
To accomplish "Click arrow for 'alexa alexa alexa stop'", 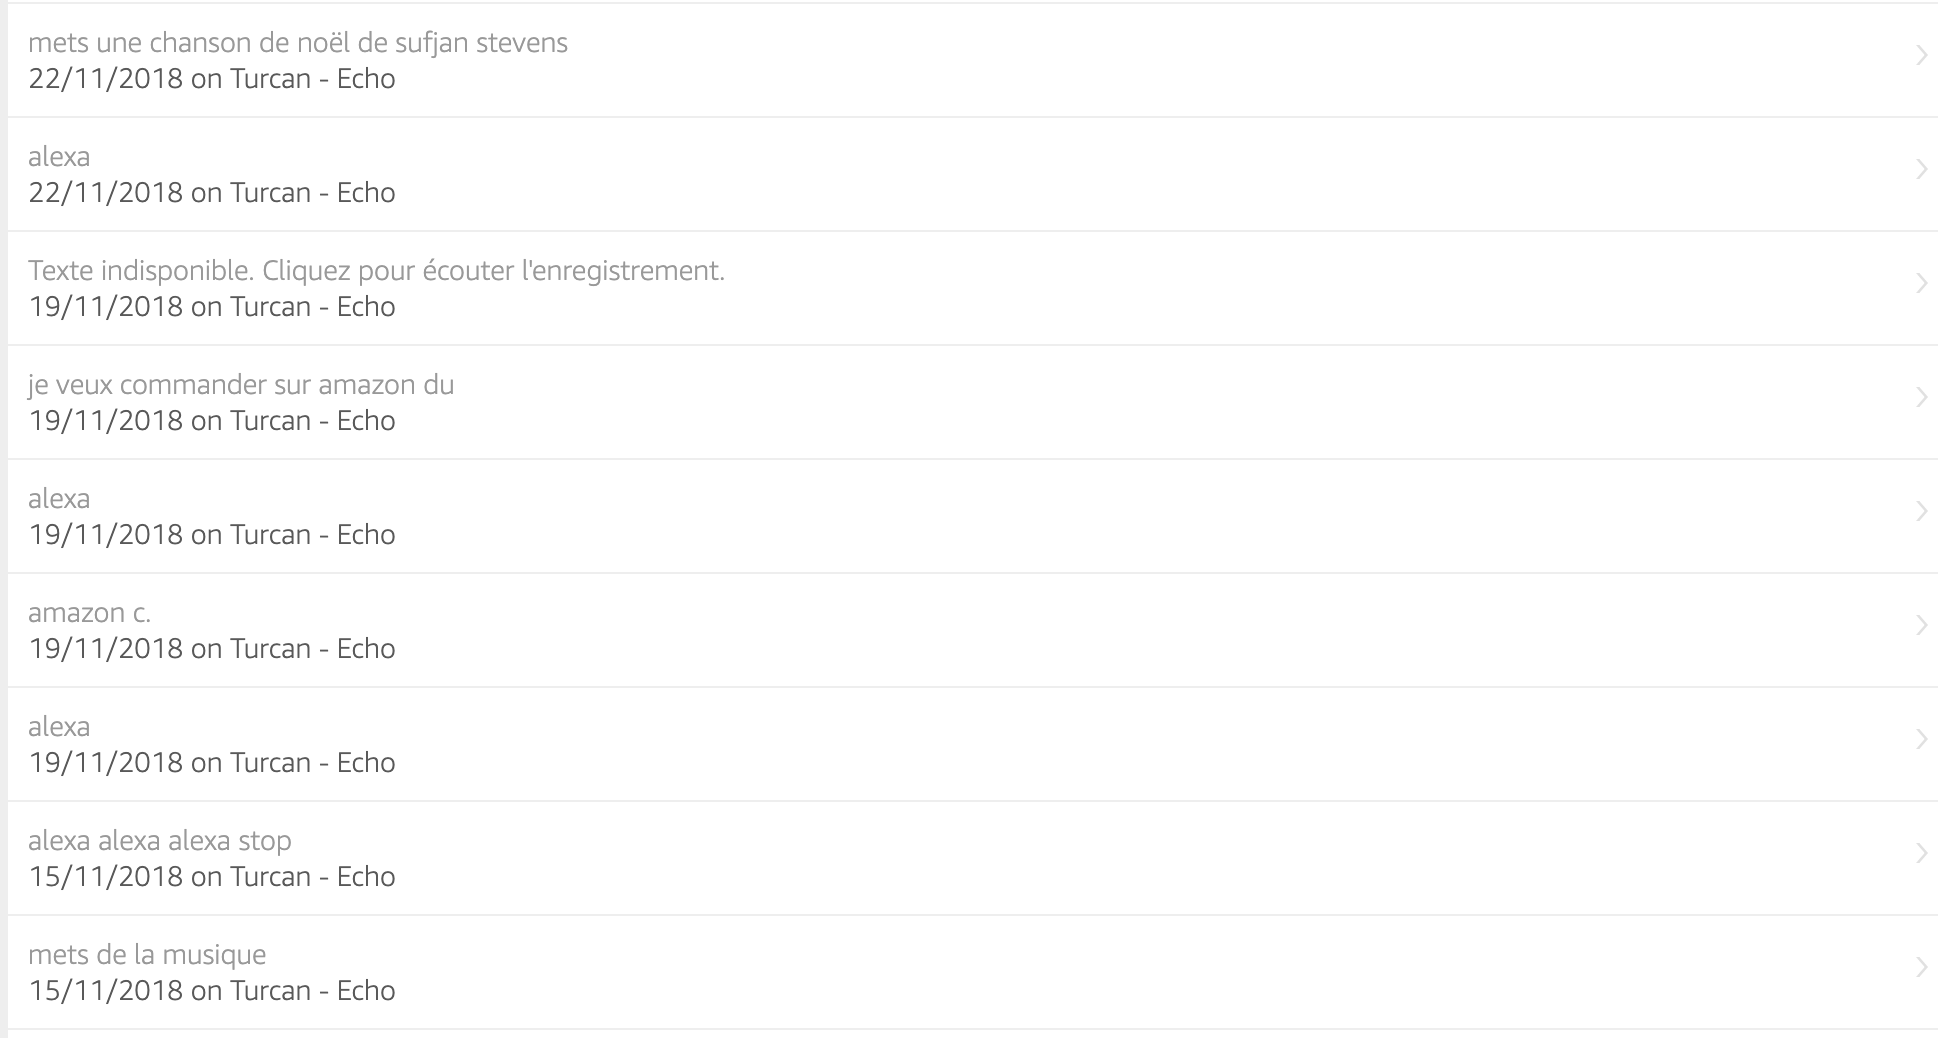I will click(1921, 854).
